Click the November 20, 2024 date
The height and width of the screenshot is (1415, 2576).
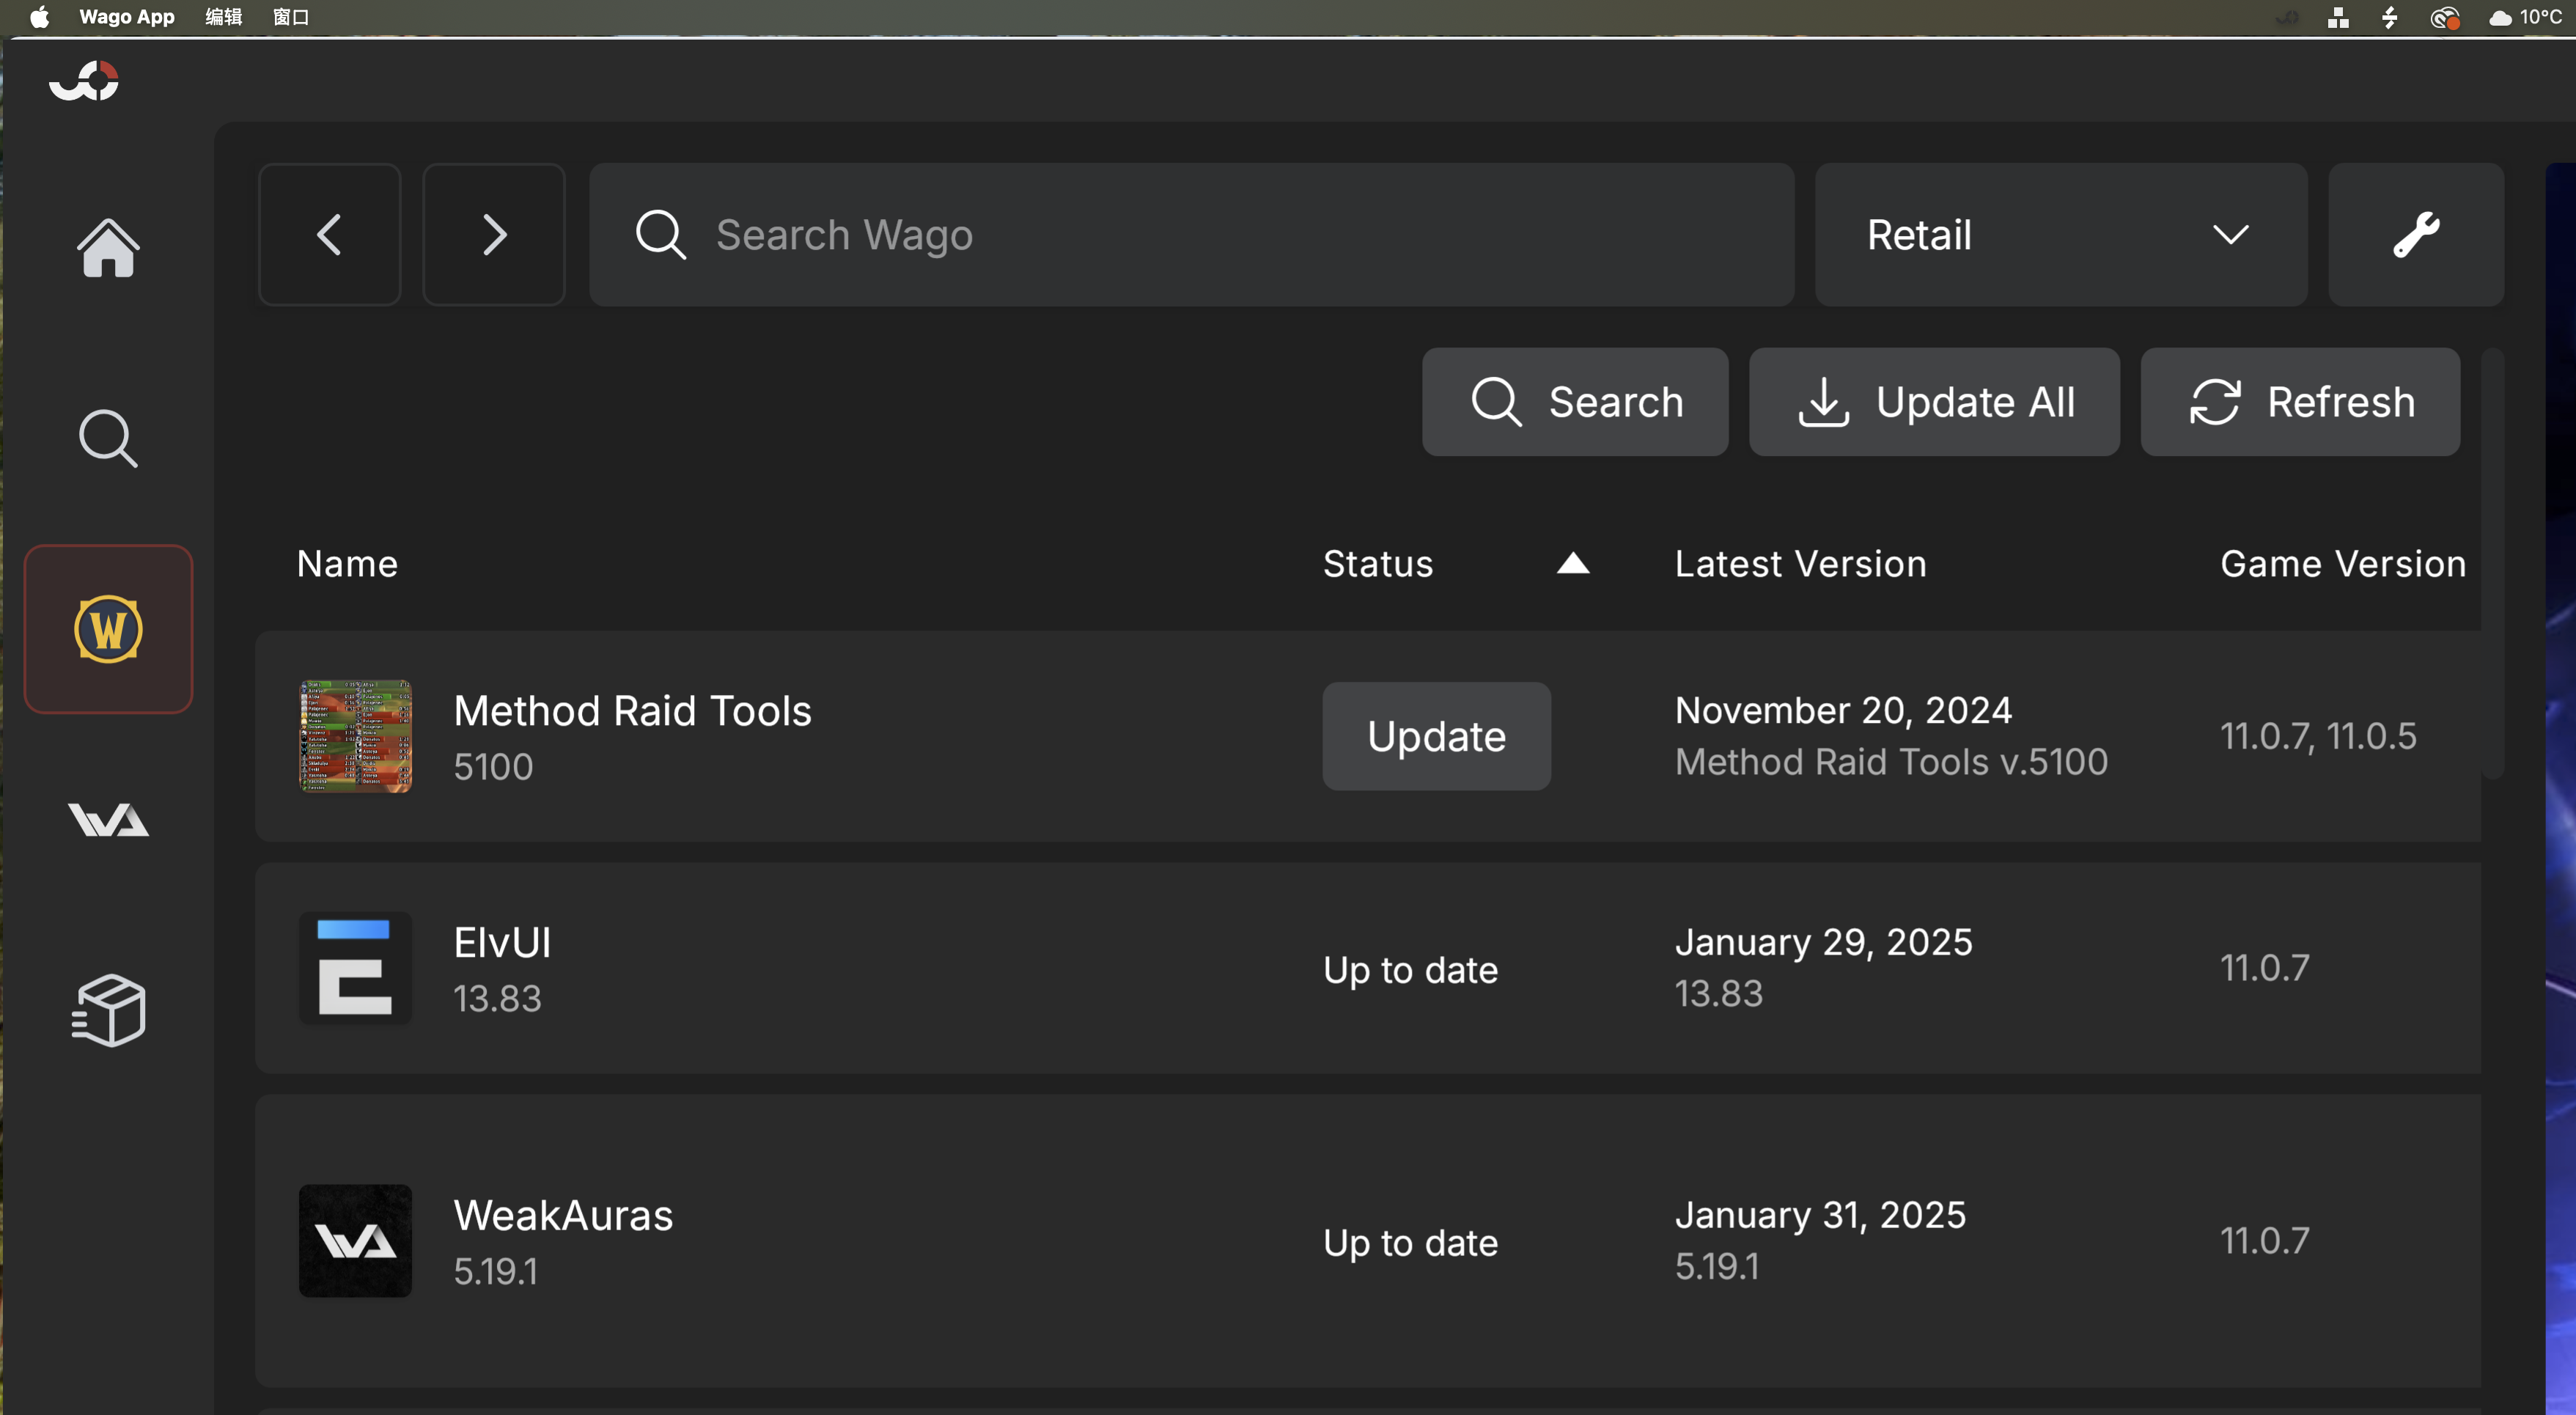point(1843,710)
